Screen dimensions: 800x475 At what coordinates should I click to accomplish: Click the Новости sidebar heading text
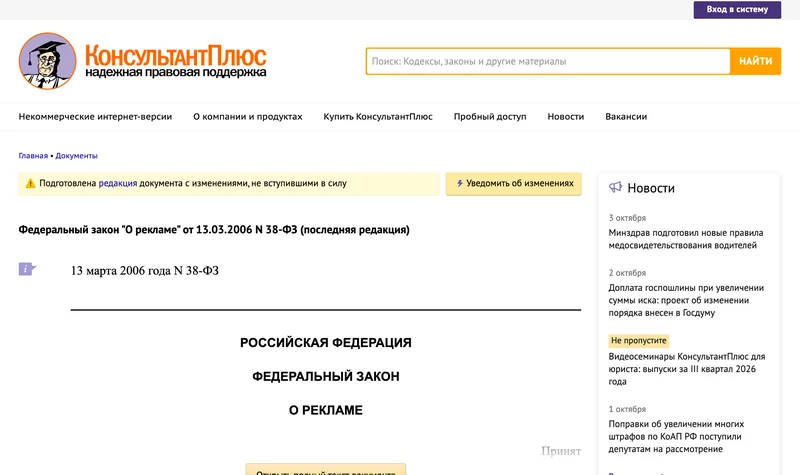point(651,188)
